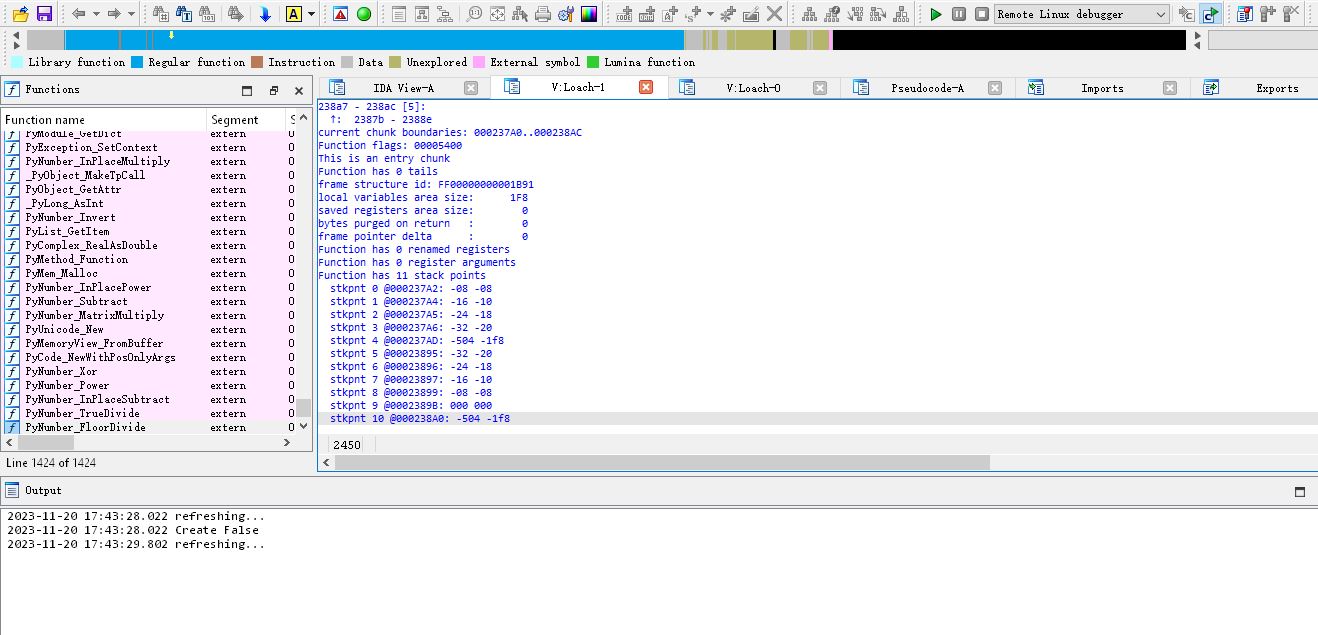Click the printer icon in toolbar

[543, 14]
